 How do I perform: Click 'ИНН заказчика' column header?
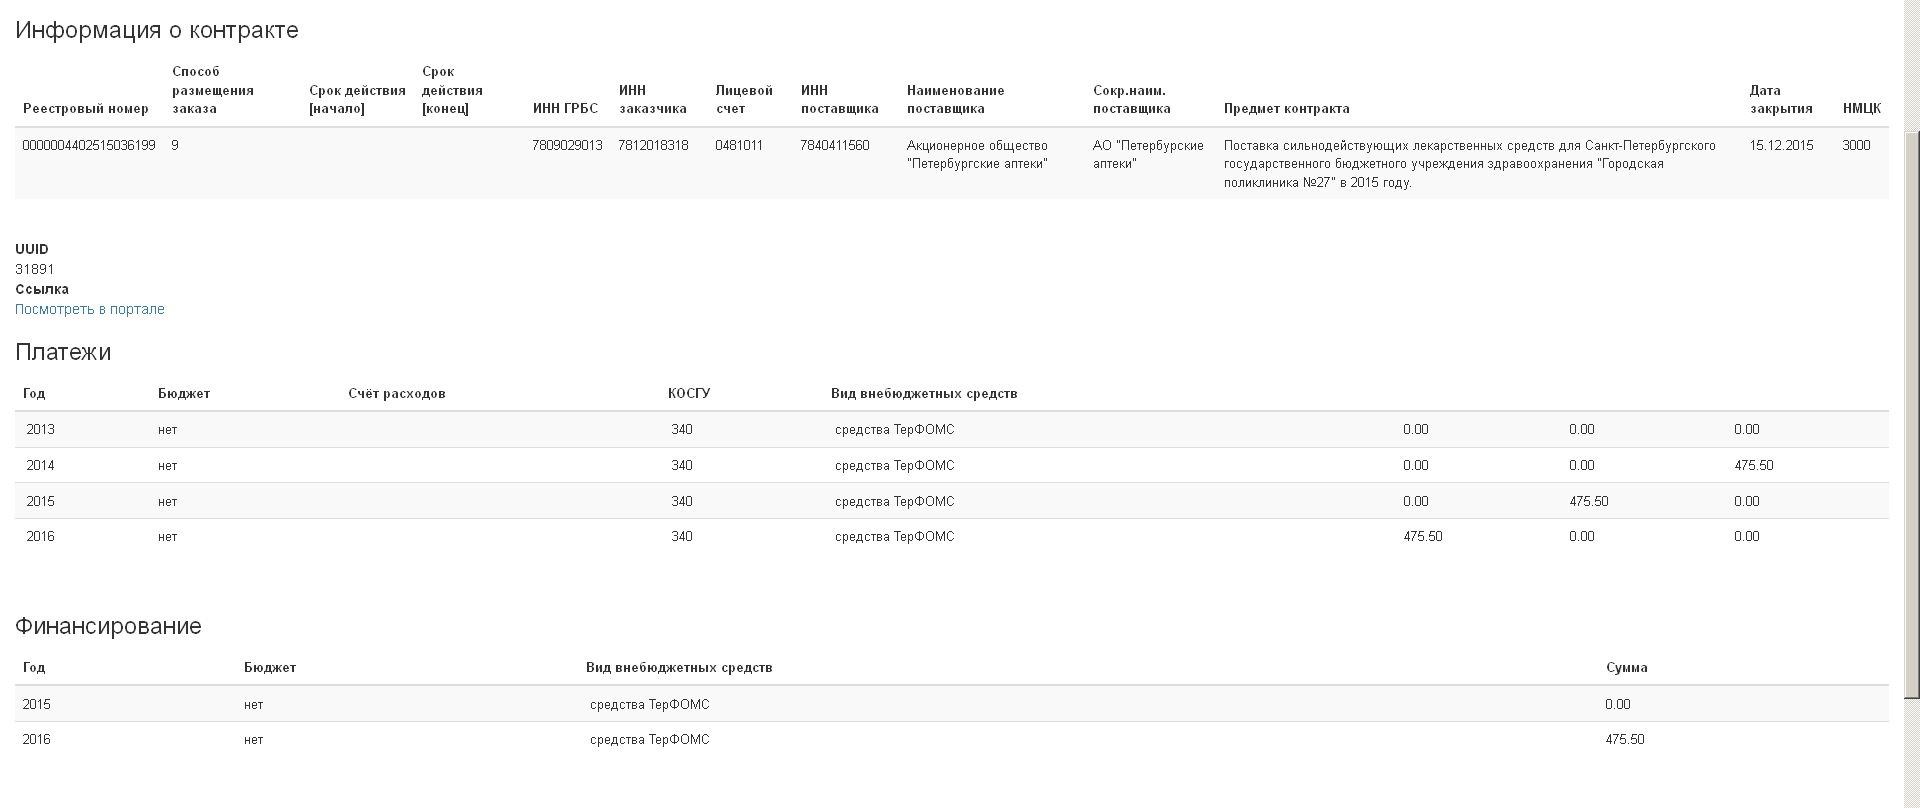pos(653,99)
